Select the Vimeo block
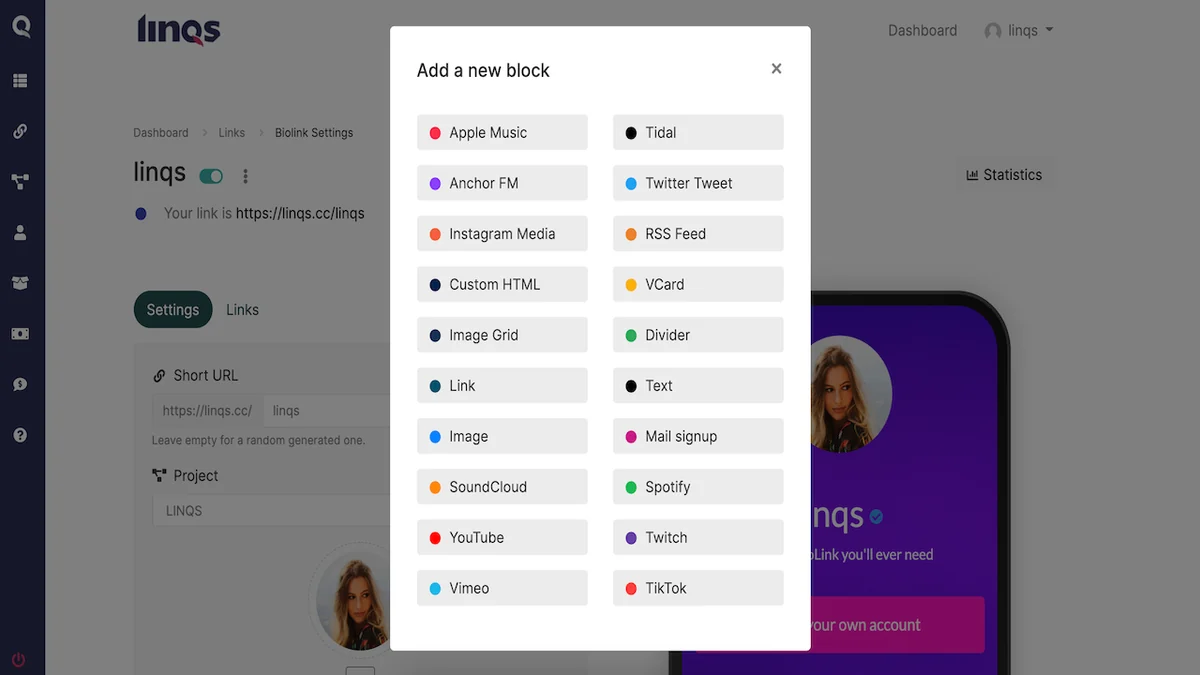 [502, 588]
